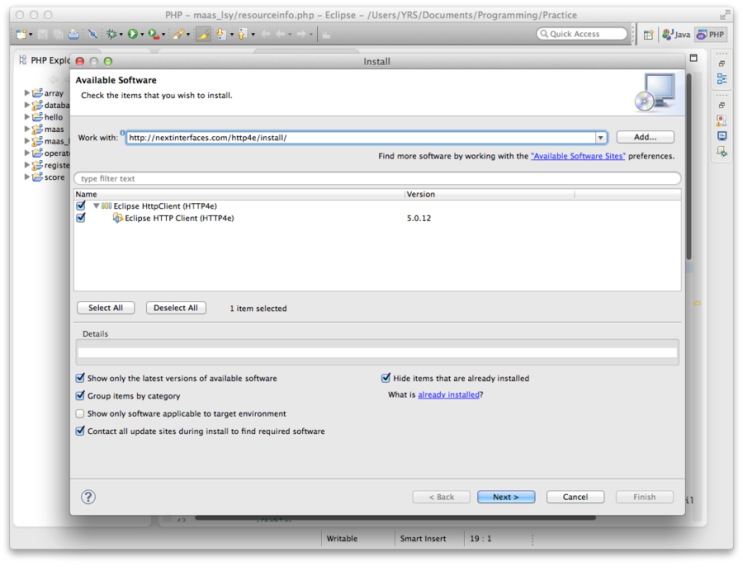
Task: Uncheck Eclipse HTTP Client (HTTP4e) 5.0.12 checkbox
Action: point(81,218)
